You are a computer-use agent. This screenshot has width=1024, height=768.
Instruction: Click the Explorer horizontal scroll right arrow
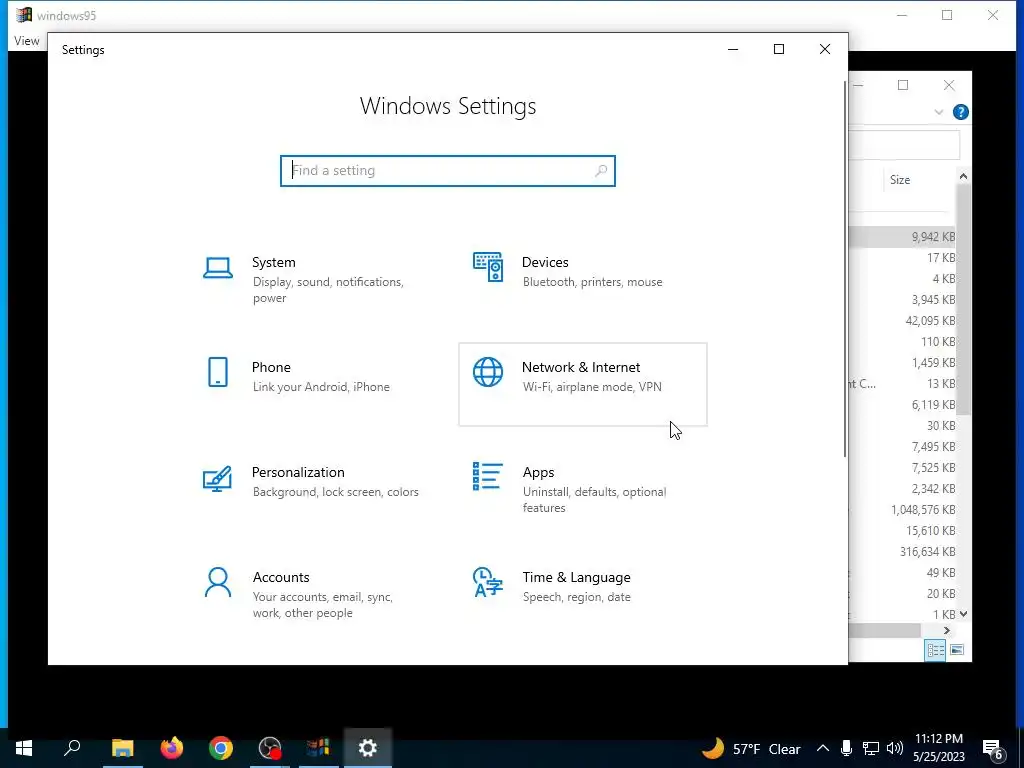coord(946,630)
